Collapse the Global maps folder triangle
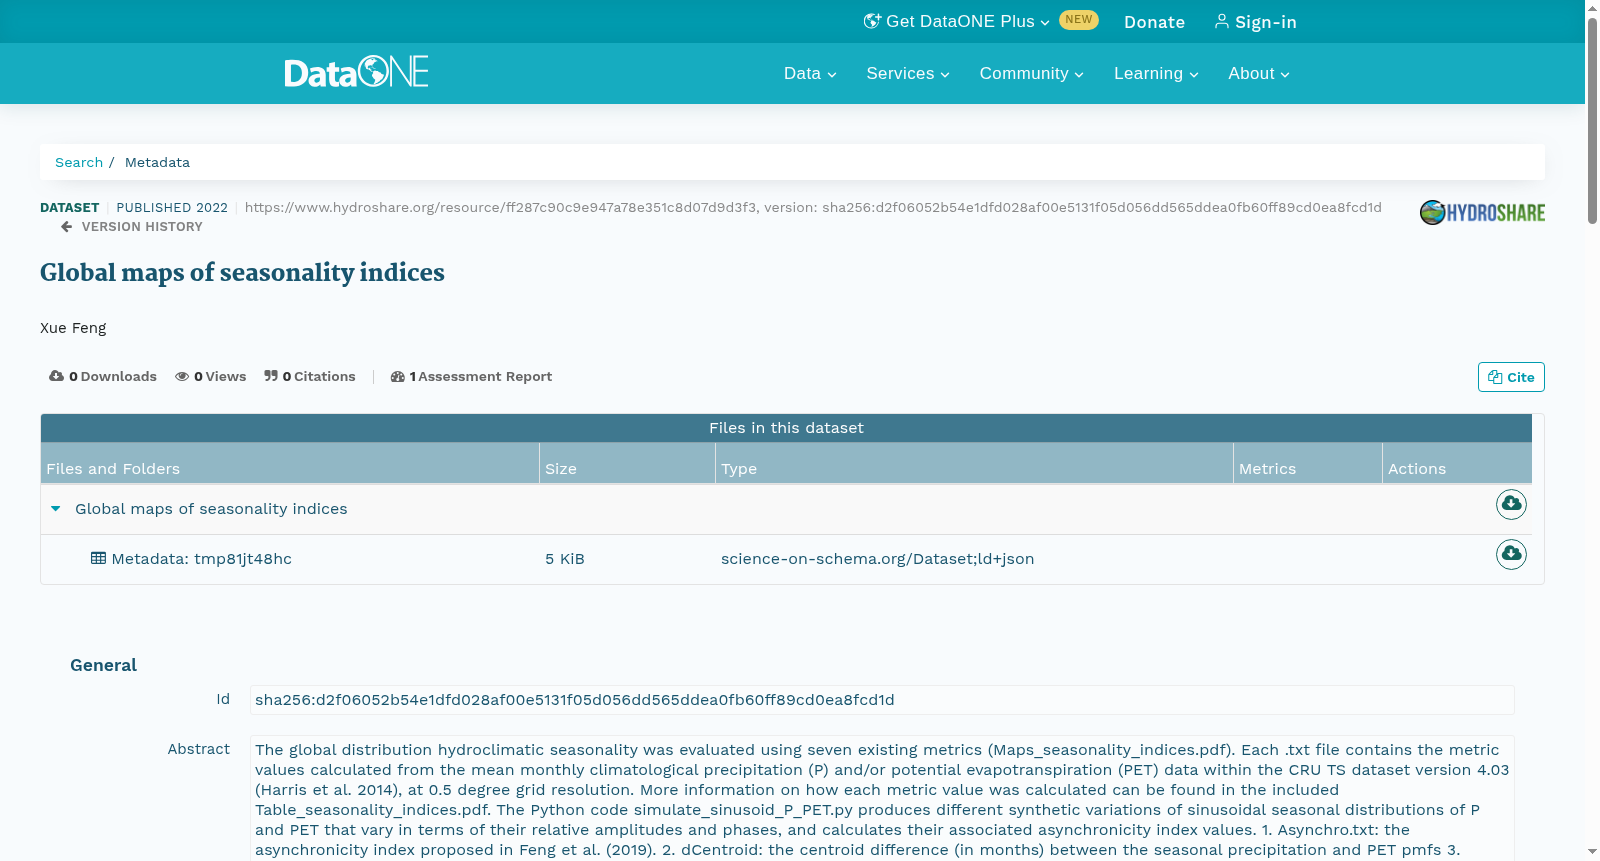The height and width of the screenshot is (861, 1600). pyautogui.click(x=56, y=509)
